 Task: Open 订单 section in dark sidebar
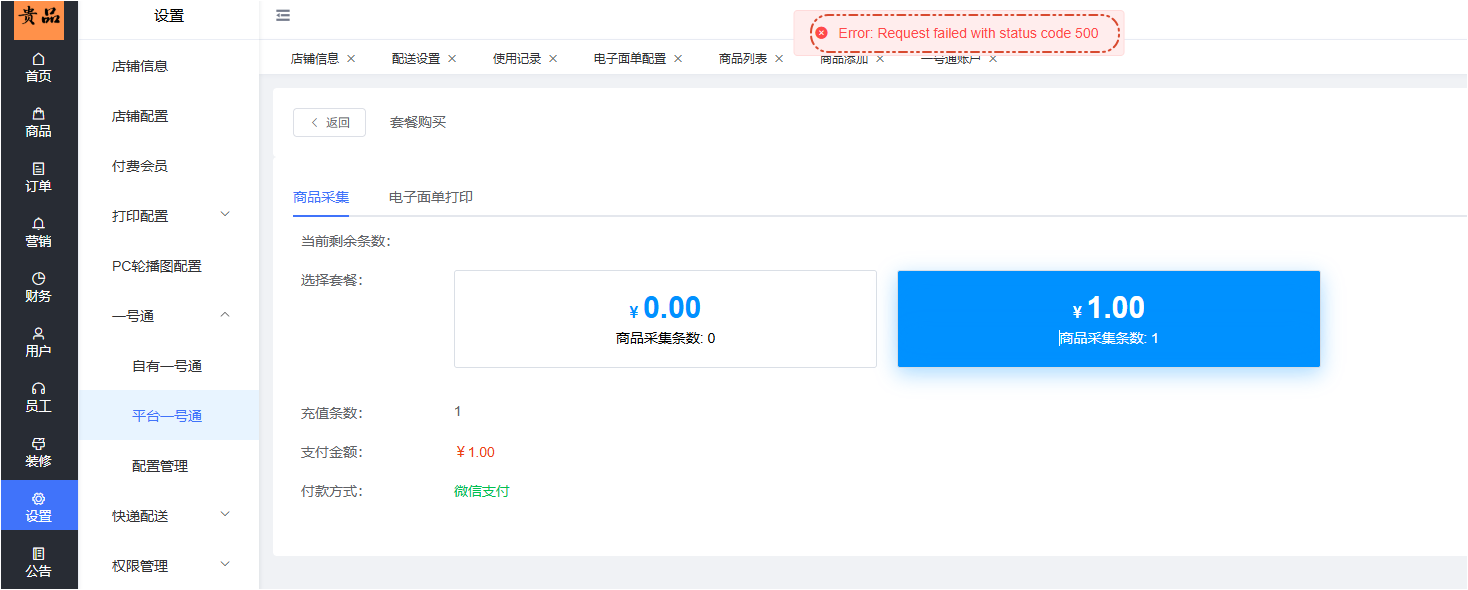click(x=39, y=177)
